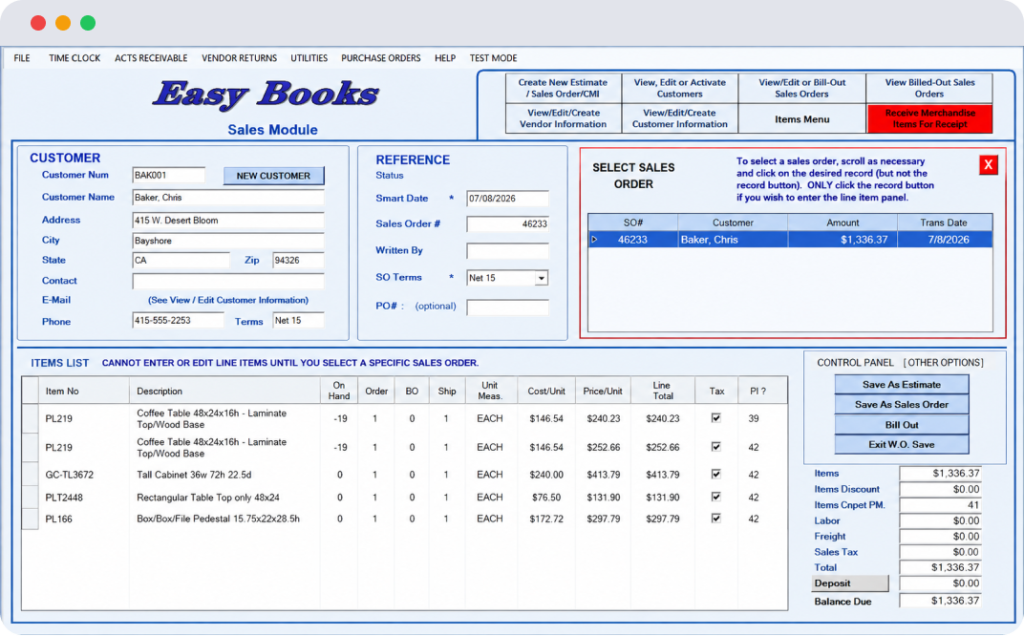This screenshot has height=636, width=1024.
Task: Click red Receive Merchandise Items For Receipt
Action: (x=929, y=118)
